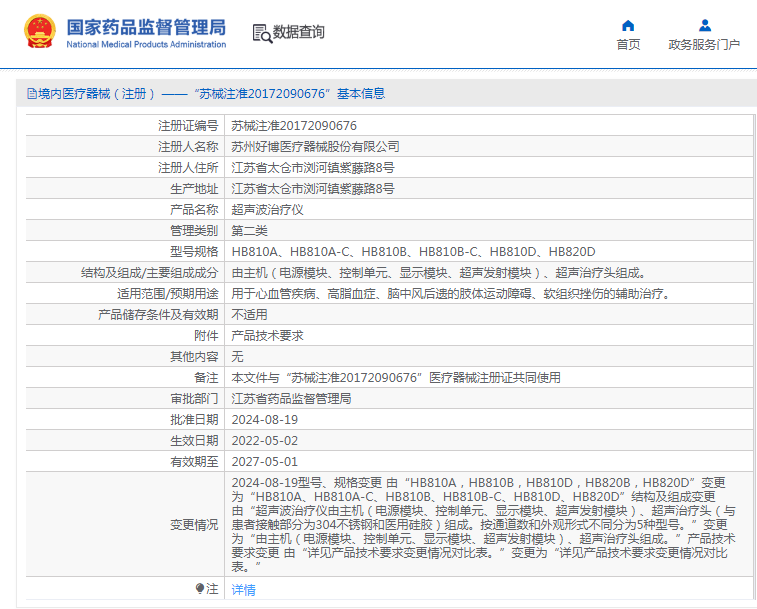
Task: Click the 型号规格 row label
Action: pyautogui.click(x=194, y=252)
